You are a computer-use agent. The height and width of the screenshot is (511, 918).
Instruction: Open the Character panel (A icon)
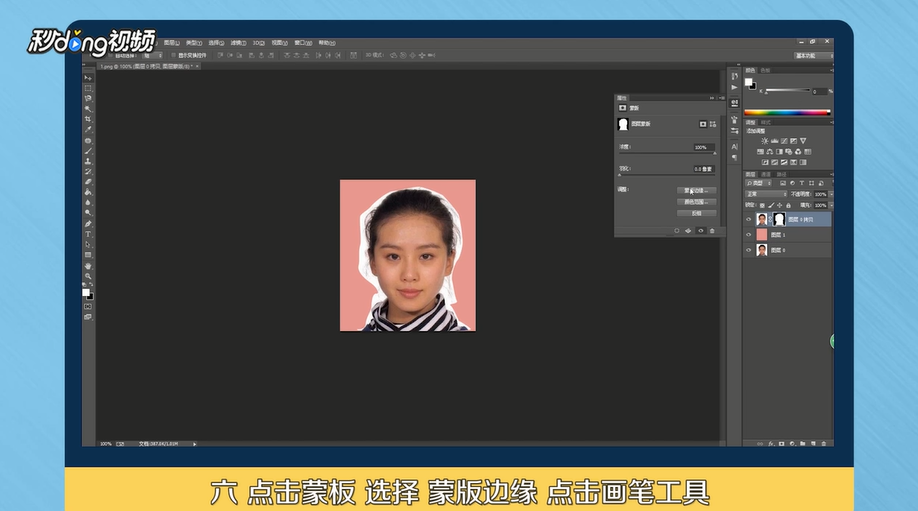click(735, 147)
